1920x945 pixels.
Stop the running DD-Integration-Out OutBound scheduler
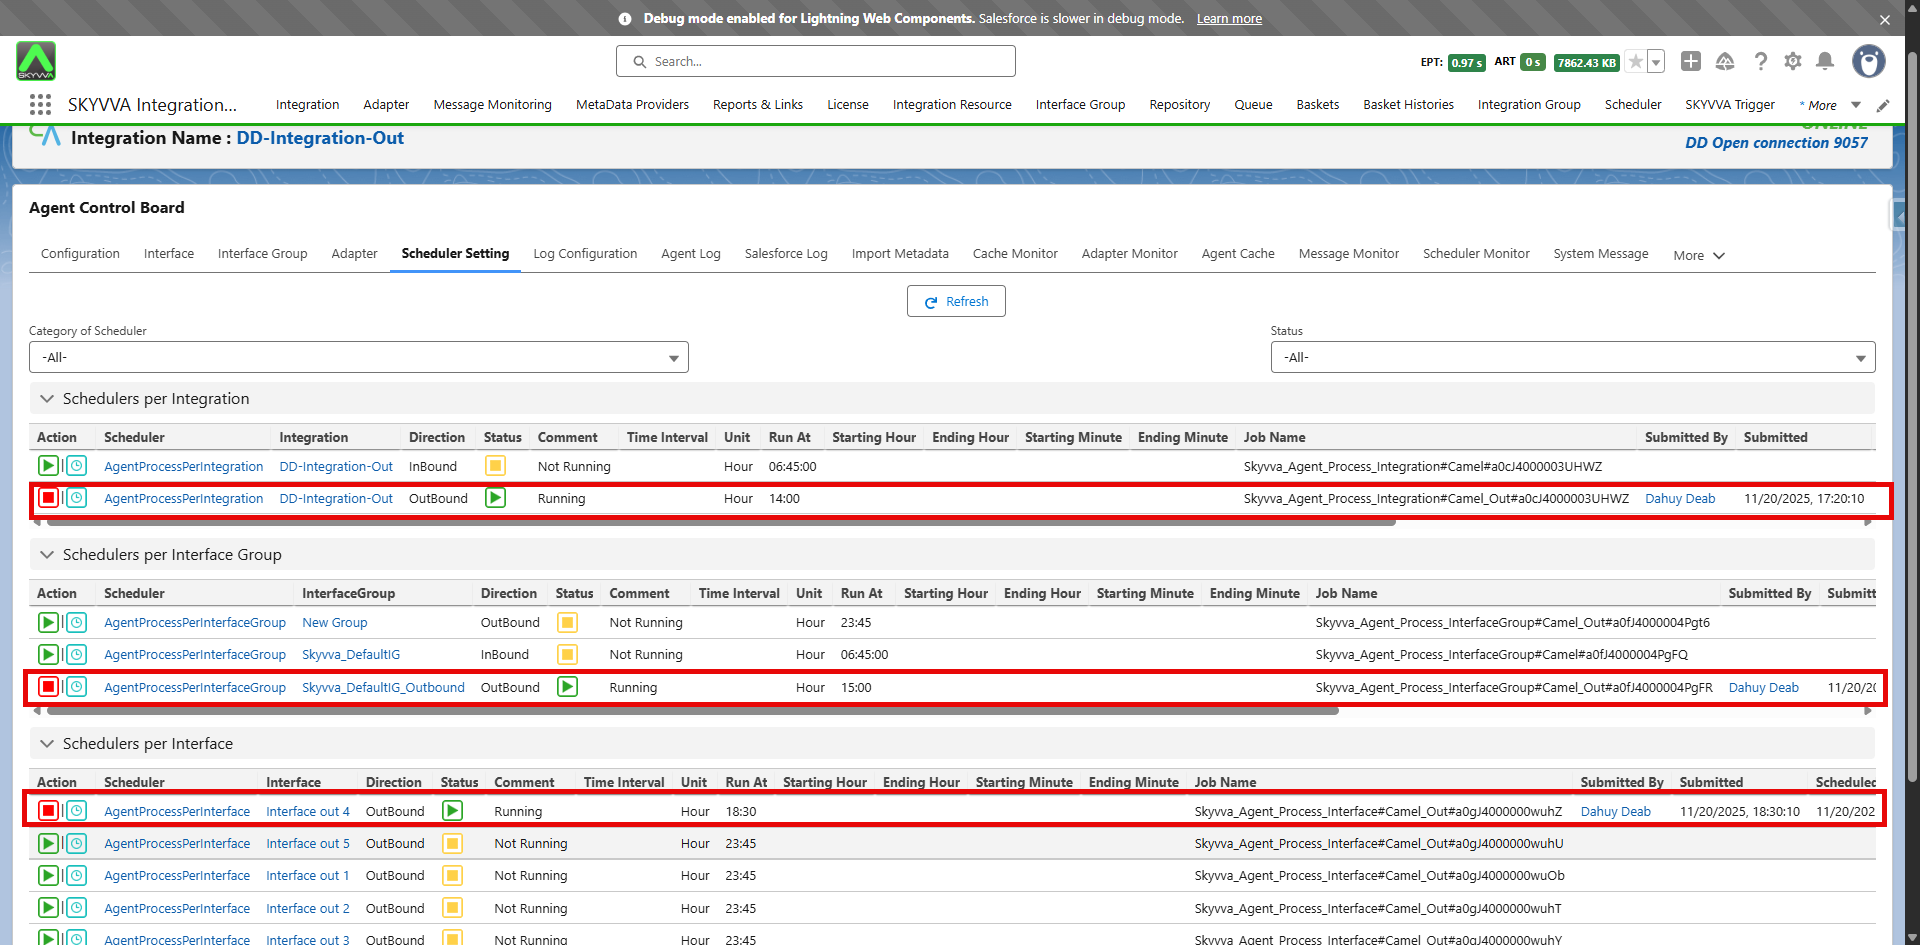point(48,498)
